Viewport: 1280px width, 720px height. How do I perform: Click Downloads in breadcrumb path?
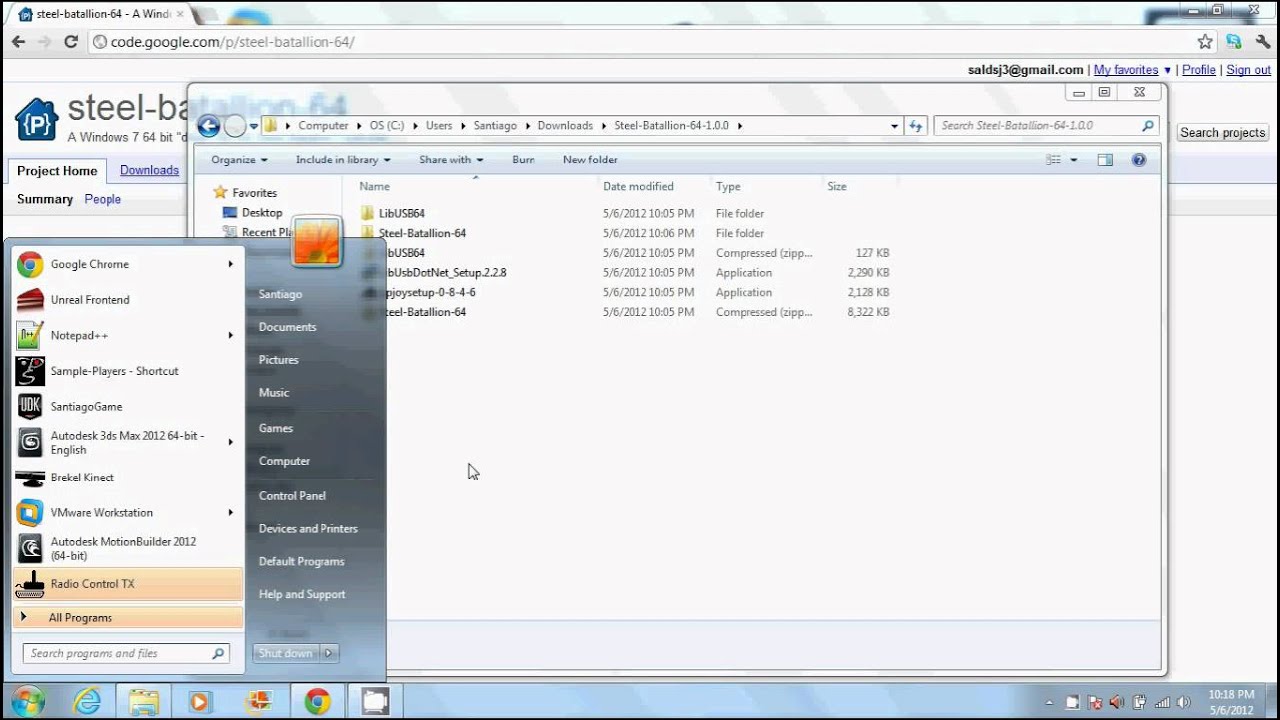click(565, 126)
